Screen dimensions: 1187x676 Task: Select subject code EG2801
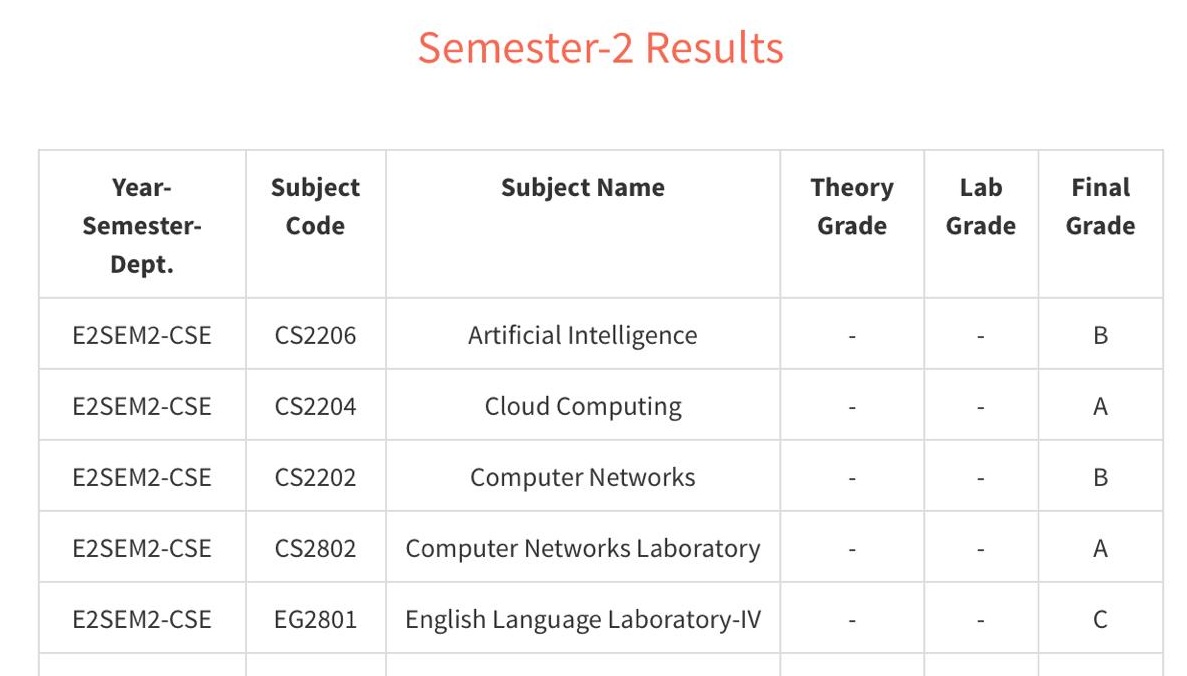coord(316,619)
